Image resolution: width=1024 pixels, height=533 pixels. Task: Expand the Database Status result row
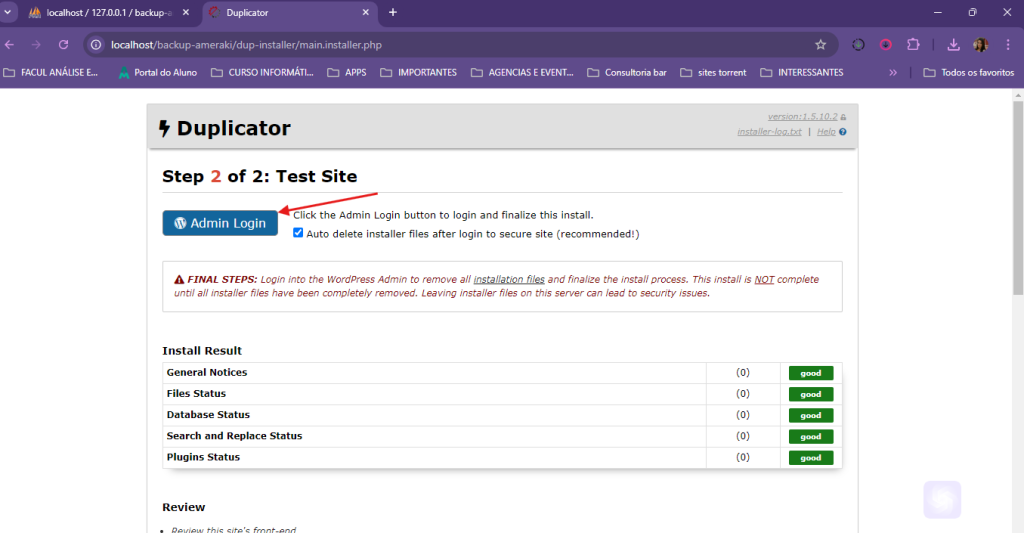[208, 414]
